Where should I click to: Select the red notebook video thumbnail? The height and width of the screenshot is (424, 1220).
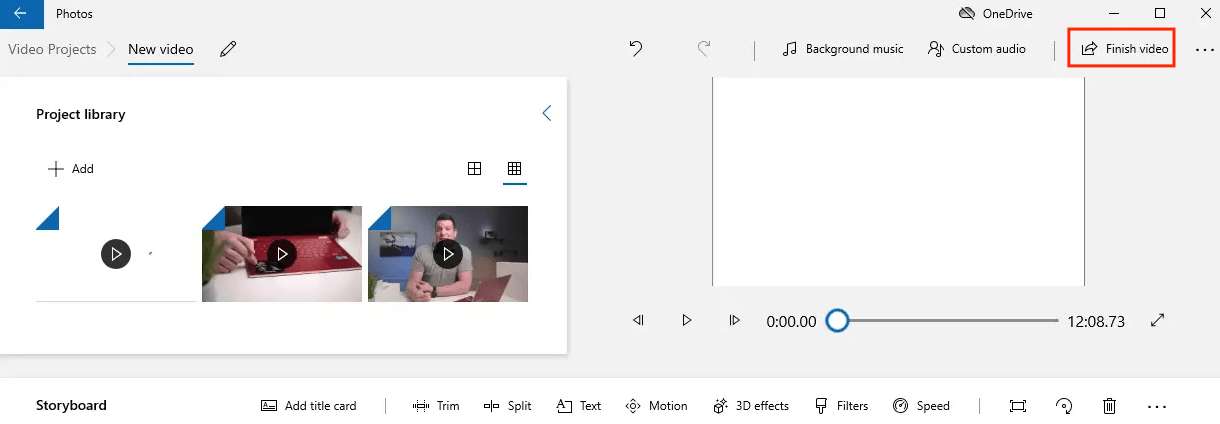click(x=282, y=254)
